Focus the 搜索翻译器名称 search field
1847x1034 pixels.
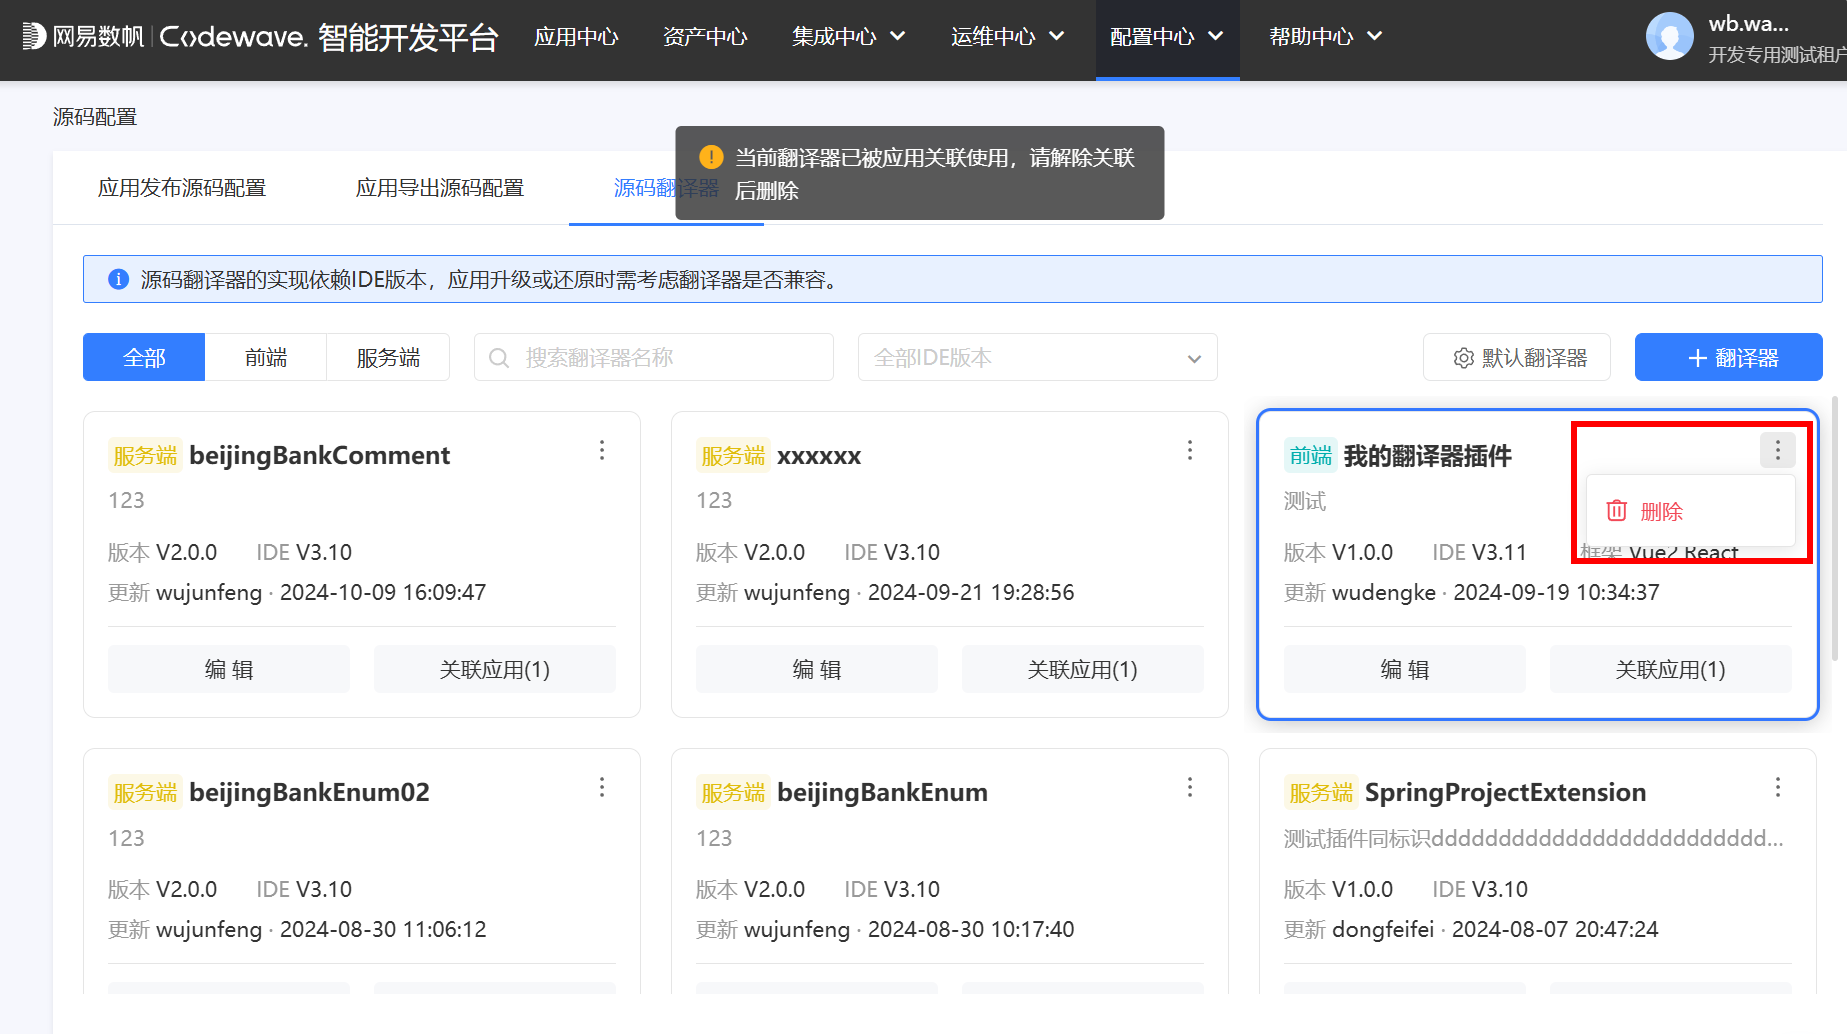(654, 358)
